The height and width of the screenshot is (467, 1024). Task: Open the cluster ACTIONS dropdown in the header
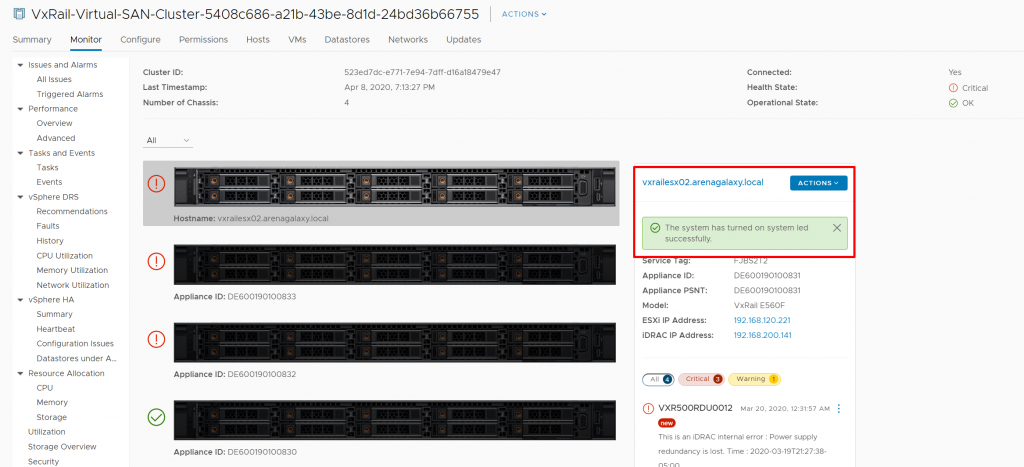pos(524,14)
